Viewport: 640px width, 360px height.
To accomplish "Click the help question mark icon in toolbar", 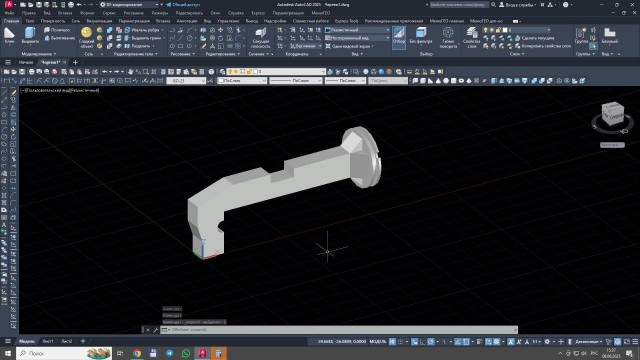I will (x=211, y=71).
